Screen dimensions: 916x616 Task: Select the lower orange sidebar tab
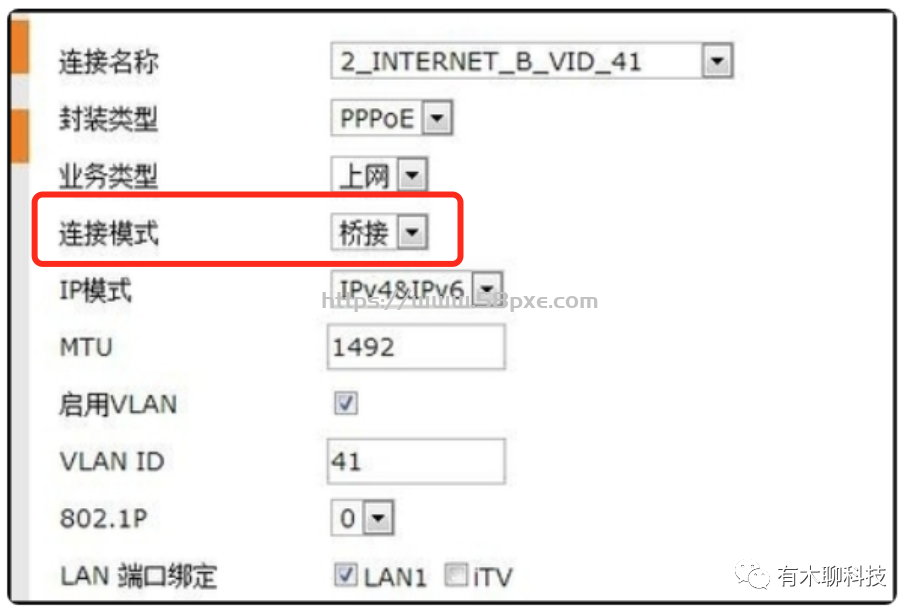(x=20, y=136)
